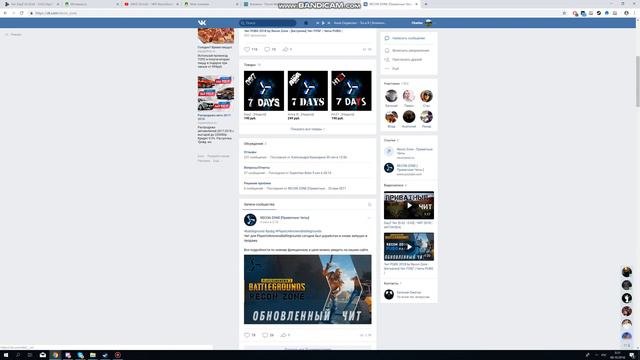This screenshot has width=640, height=360.
Task: Open the H1Z1 7 DAYS product thumbnail
Action: click(x=351, y=91)
